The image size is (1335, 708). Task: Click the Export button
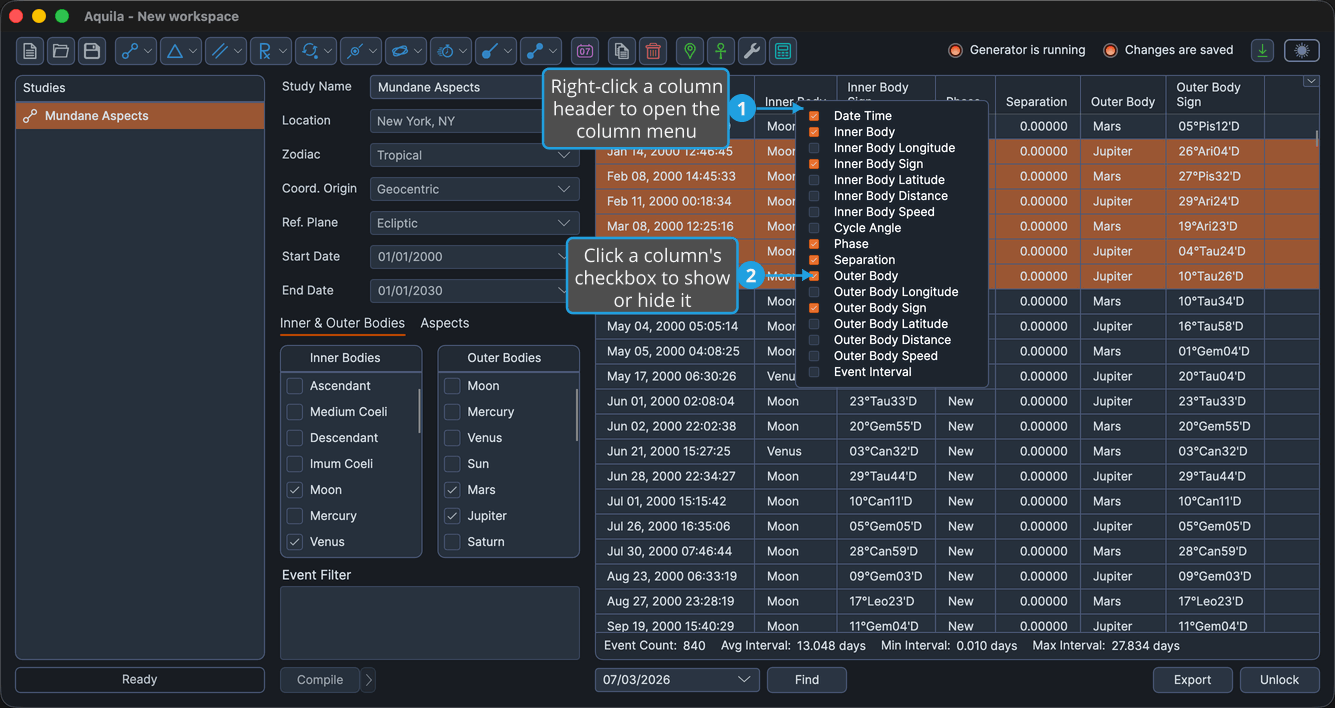(x=1192, y=680)
